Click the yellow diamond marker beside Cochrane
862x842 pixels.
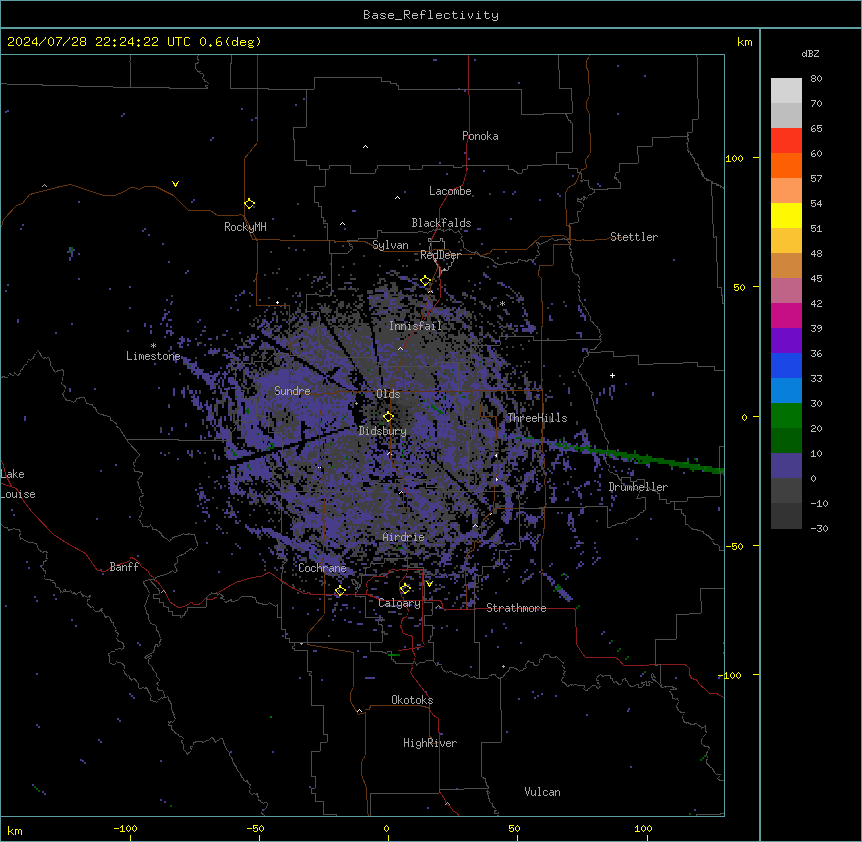[x=340, y=591]
